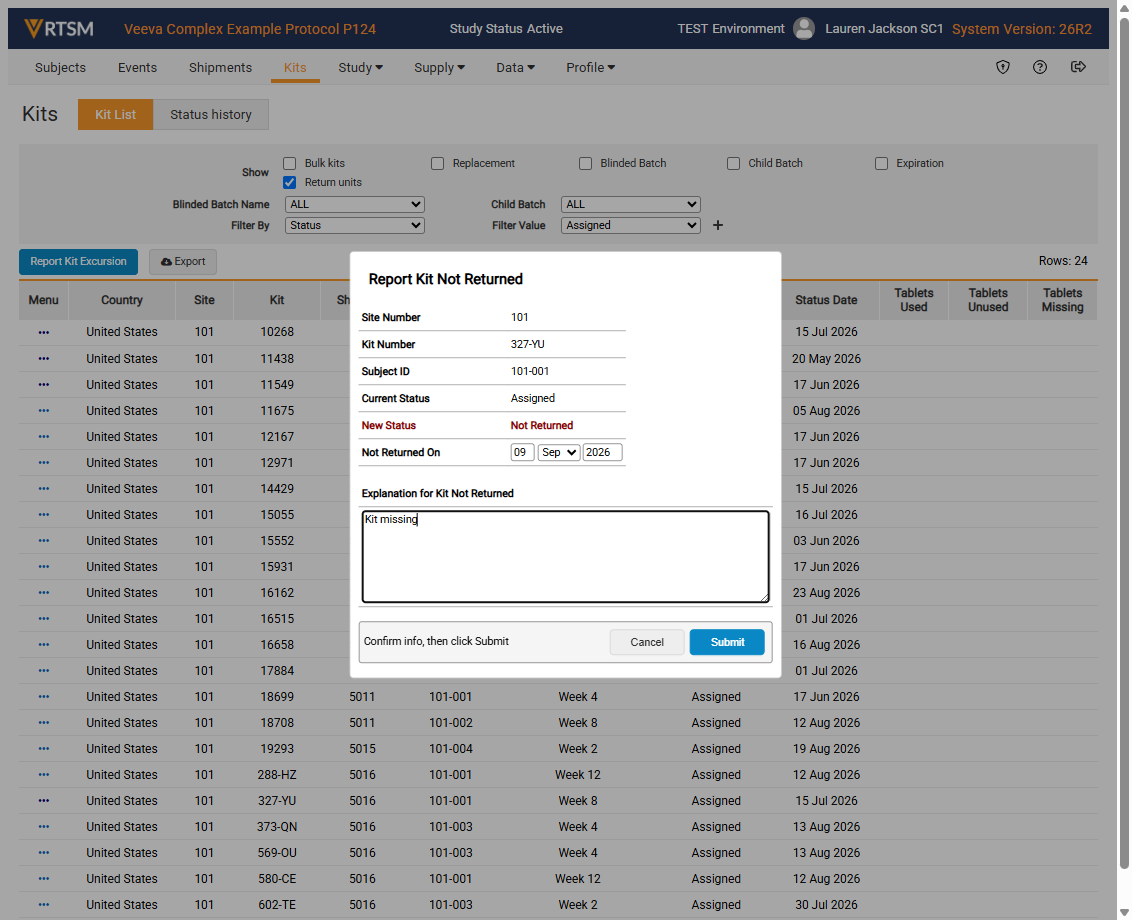1132x920 pixels.
Task: Cancel the Report Kit Not Returned dialog
Action: tap(647, 642)
